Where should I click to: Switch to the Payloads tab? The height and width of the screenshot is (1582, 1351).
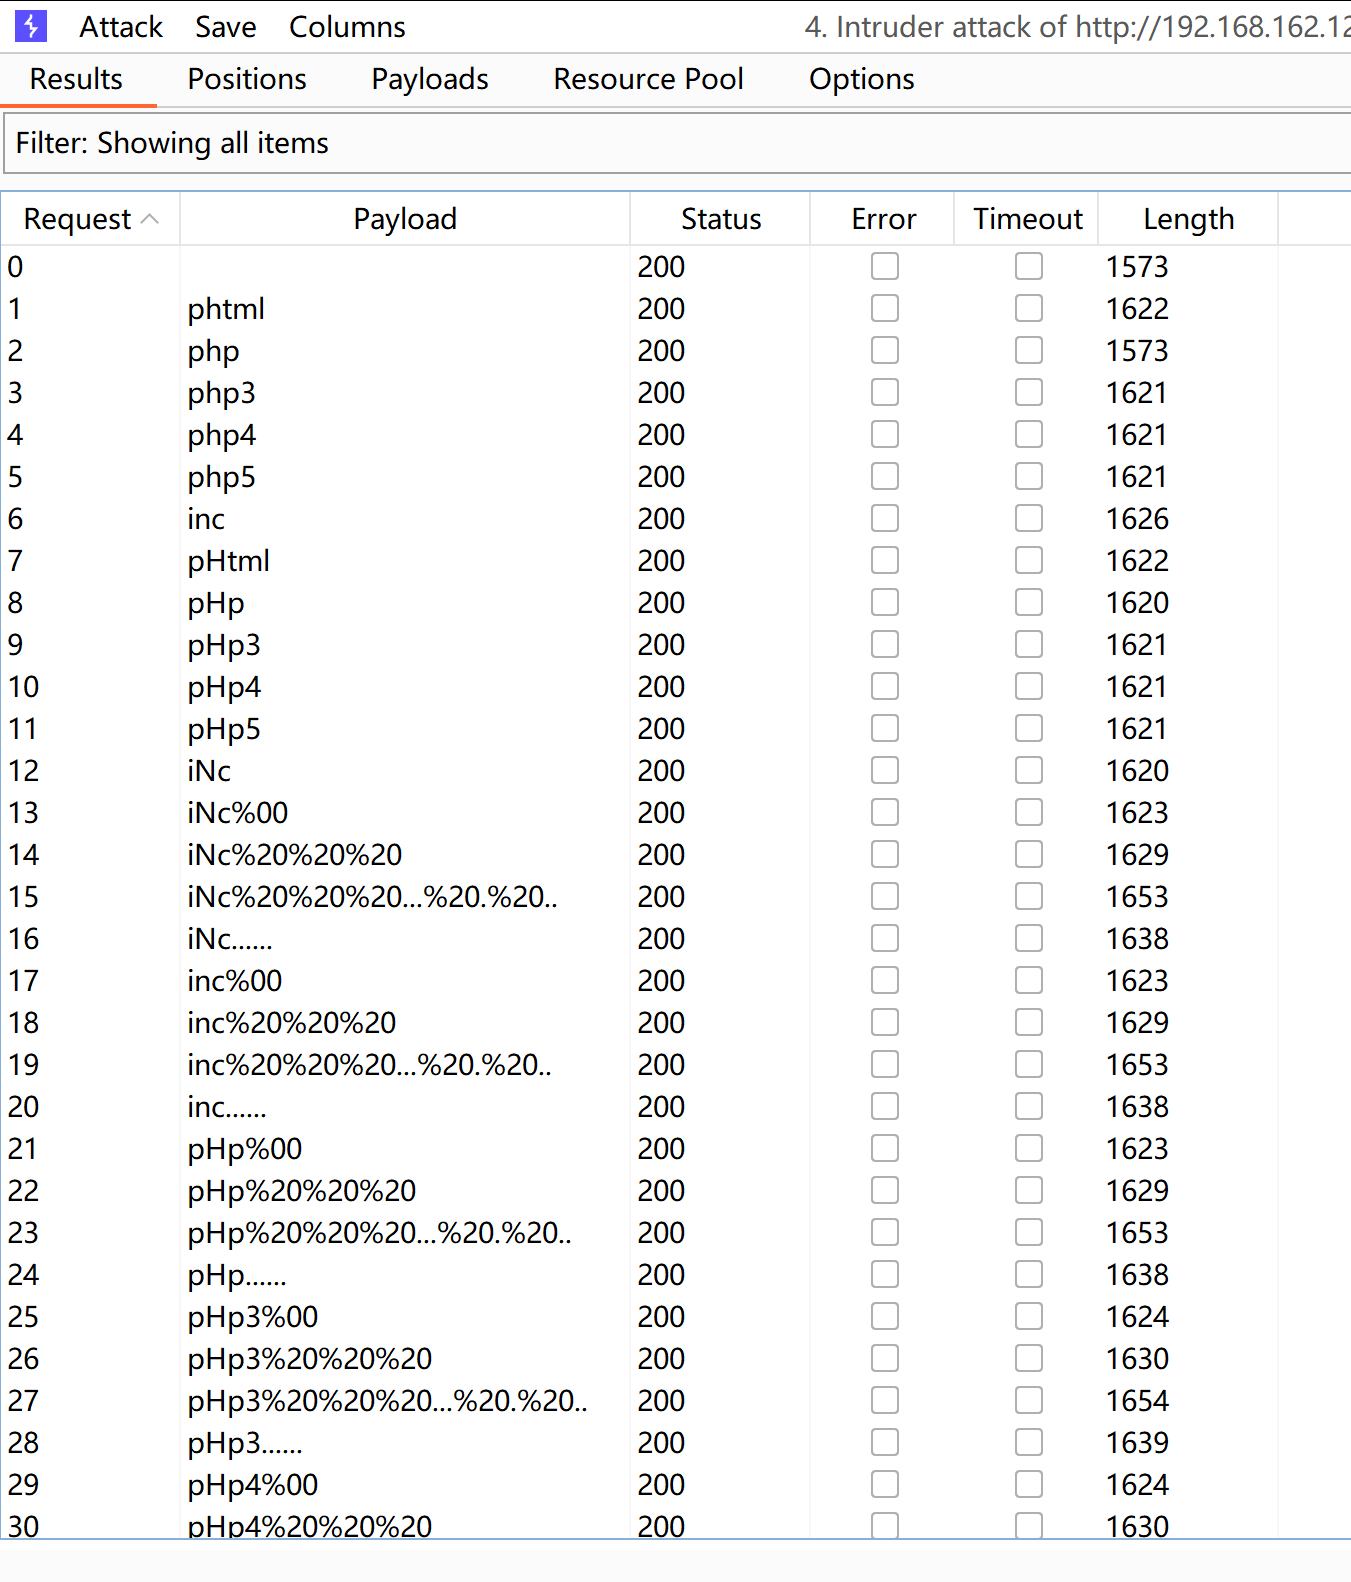[x=429, y=79]
